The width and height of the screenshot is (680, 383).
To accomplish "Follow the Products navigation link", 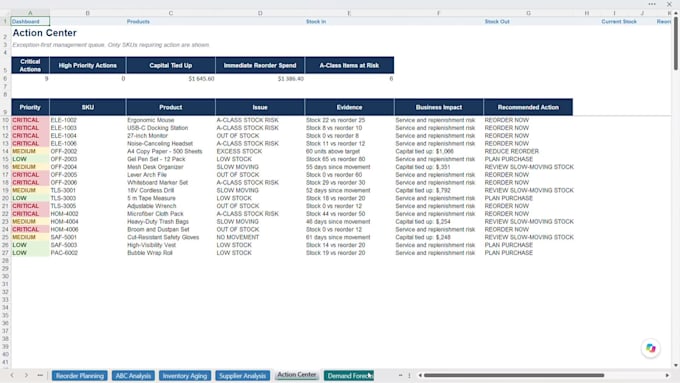I will click(x=138, y=21).
